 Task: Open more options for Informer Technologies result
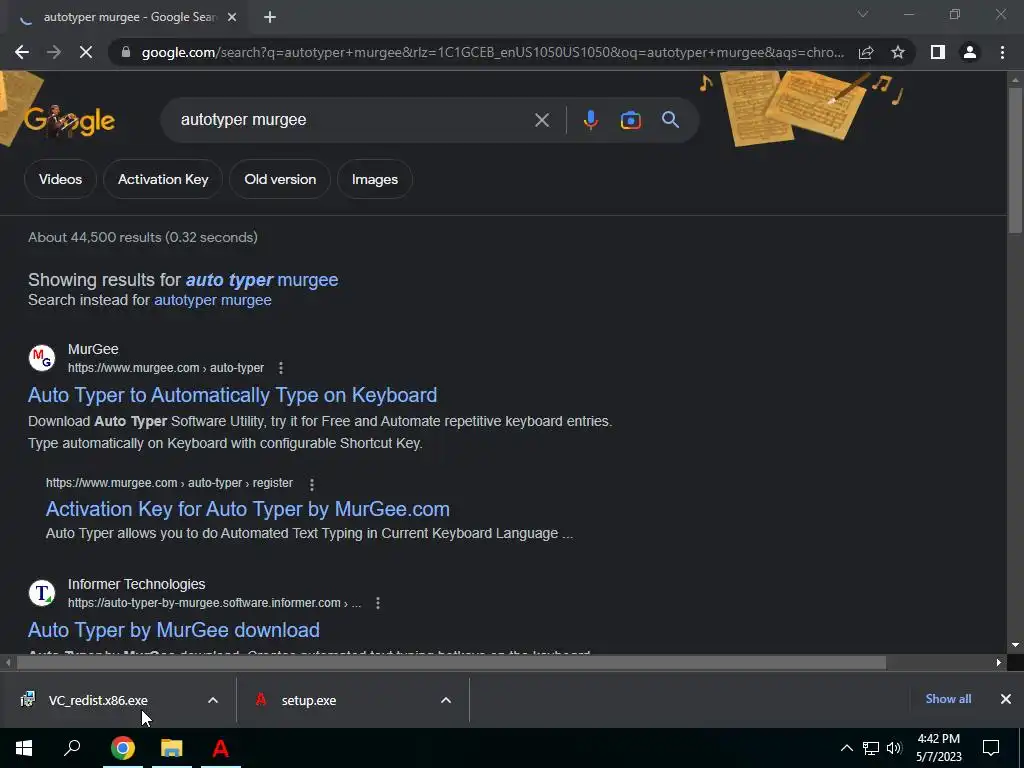(x=377, y=603)
